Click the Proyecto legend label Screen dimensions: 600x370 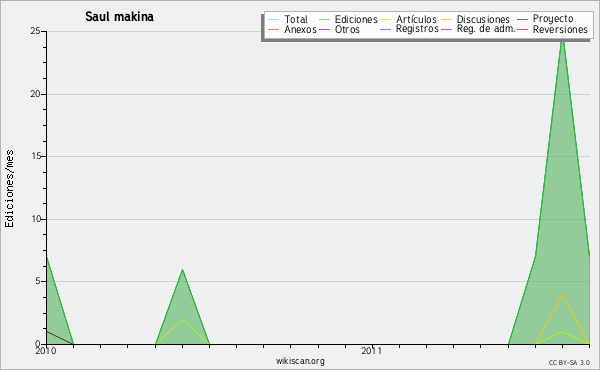553,18
